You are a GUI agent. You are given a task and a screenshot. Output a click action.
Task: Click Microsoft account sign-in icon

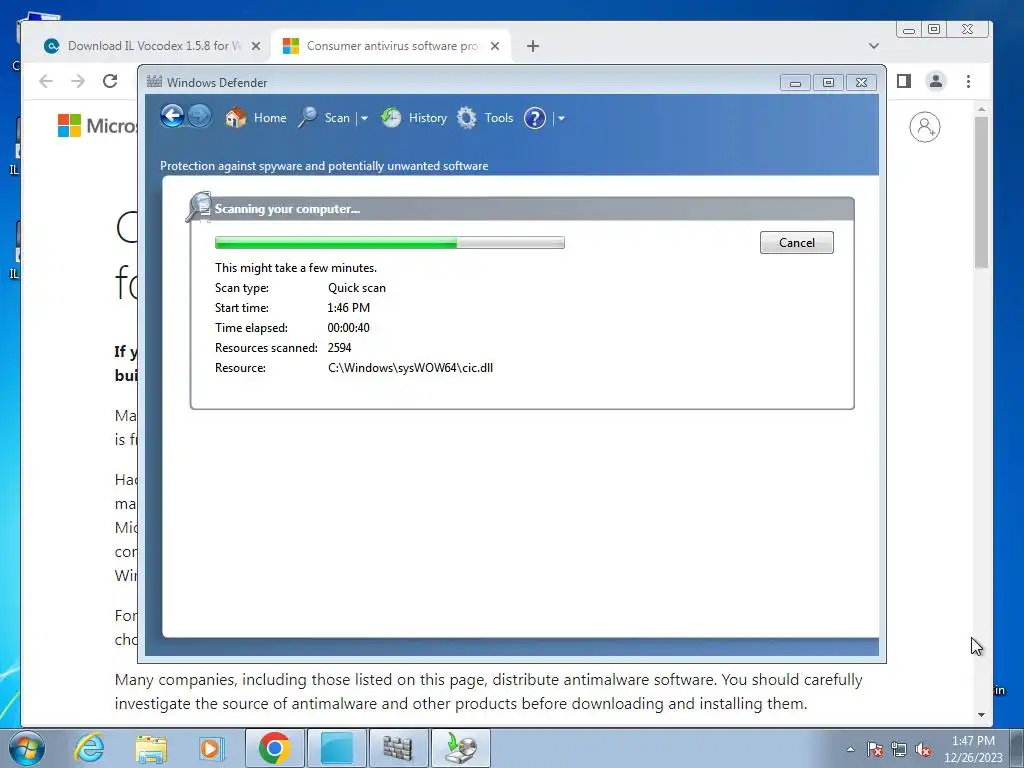pos(925,127)
